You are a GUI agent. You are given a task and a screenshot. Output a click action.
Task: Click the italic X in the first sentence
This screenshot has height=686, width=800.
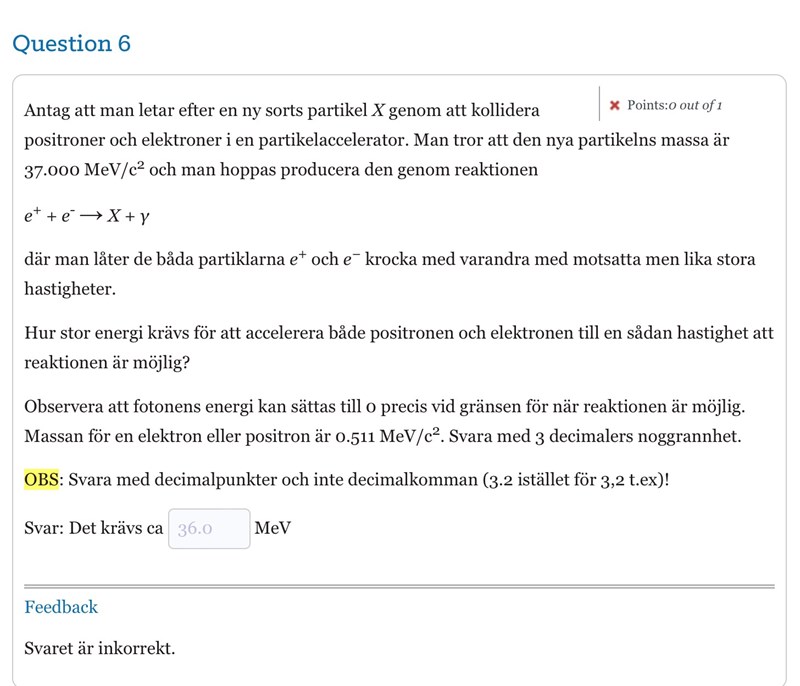(x=379, y=110)
